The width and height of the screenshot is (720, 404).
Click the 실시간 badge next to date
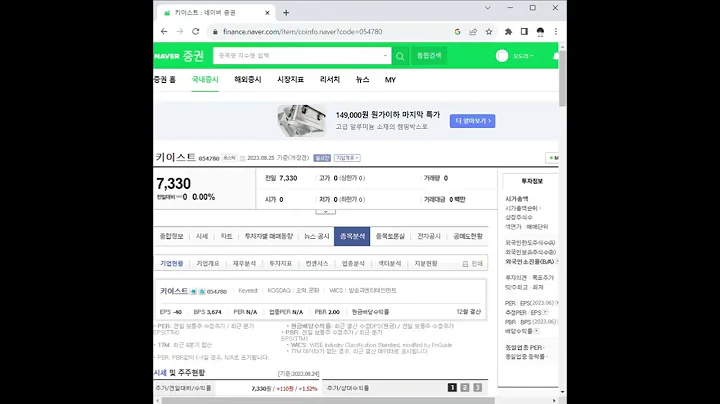tap(322, 158)
